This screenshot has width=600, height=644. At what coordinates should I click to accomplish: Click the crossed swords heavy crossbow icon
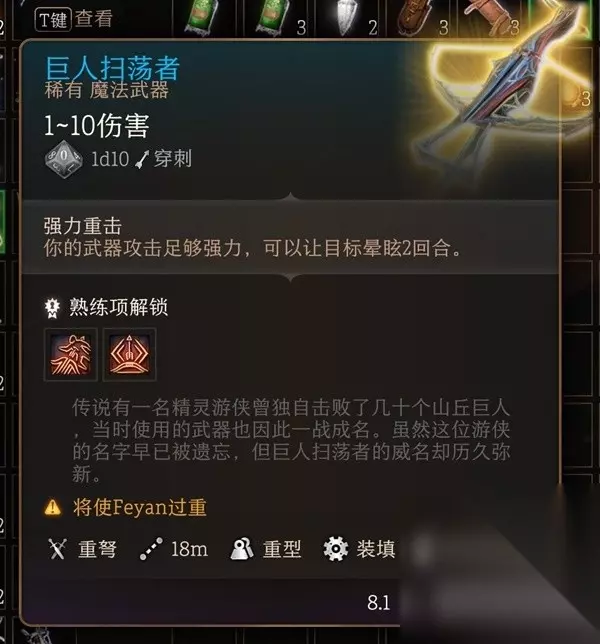click(57, 549)
